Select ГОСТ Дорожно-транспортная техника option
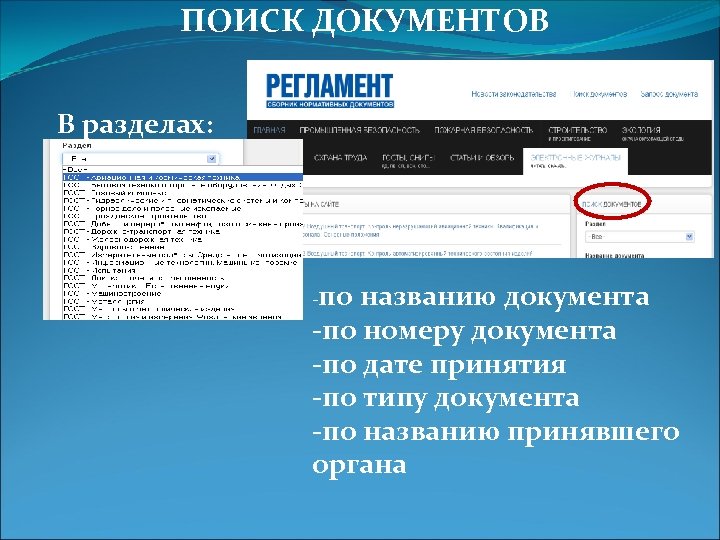 click(182, 232)
